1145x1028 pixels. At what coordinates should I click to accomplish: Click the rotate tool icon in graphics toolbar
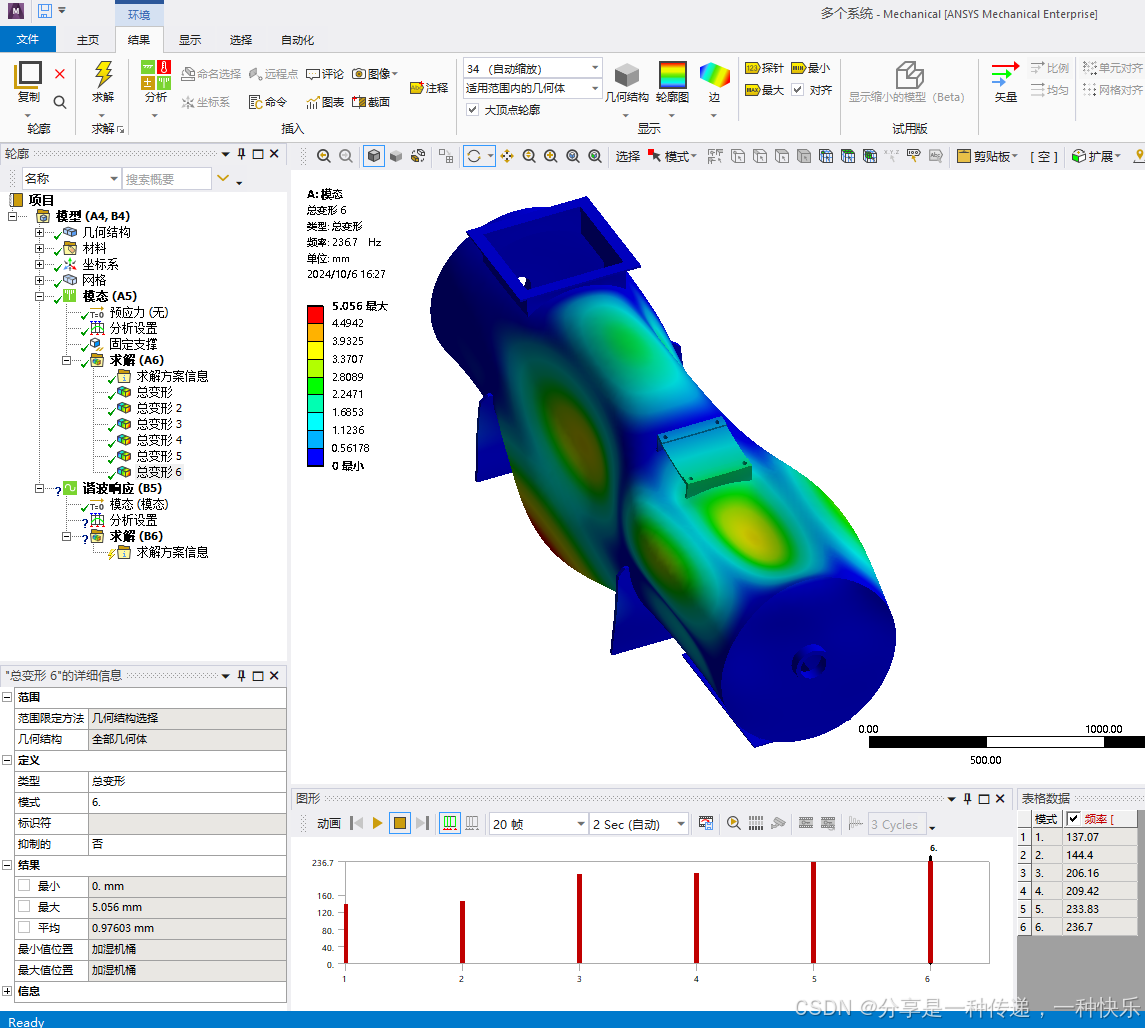pyautogui.click(x=474, y=156)
